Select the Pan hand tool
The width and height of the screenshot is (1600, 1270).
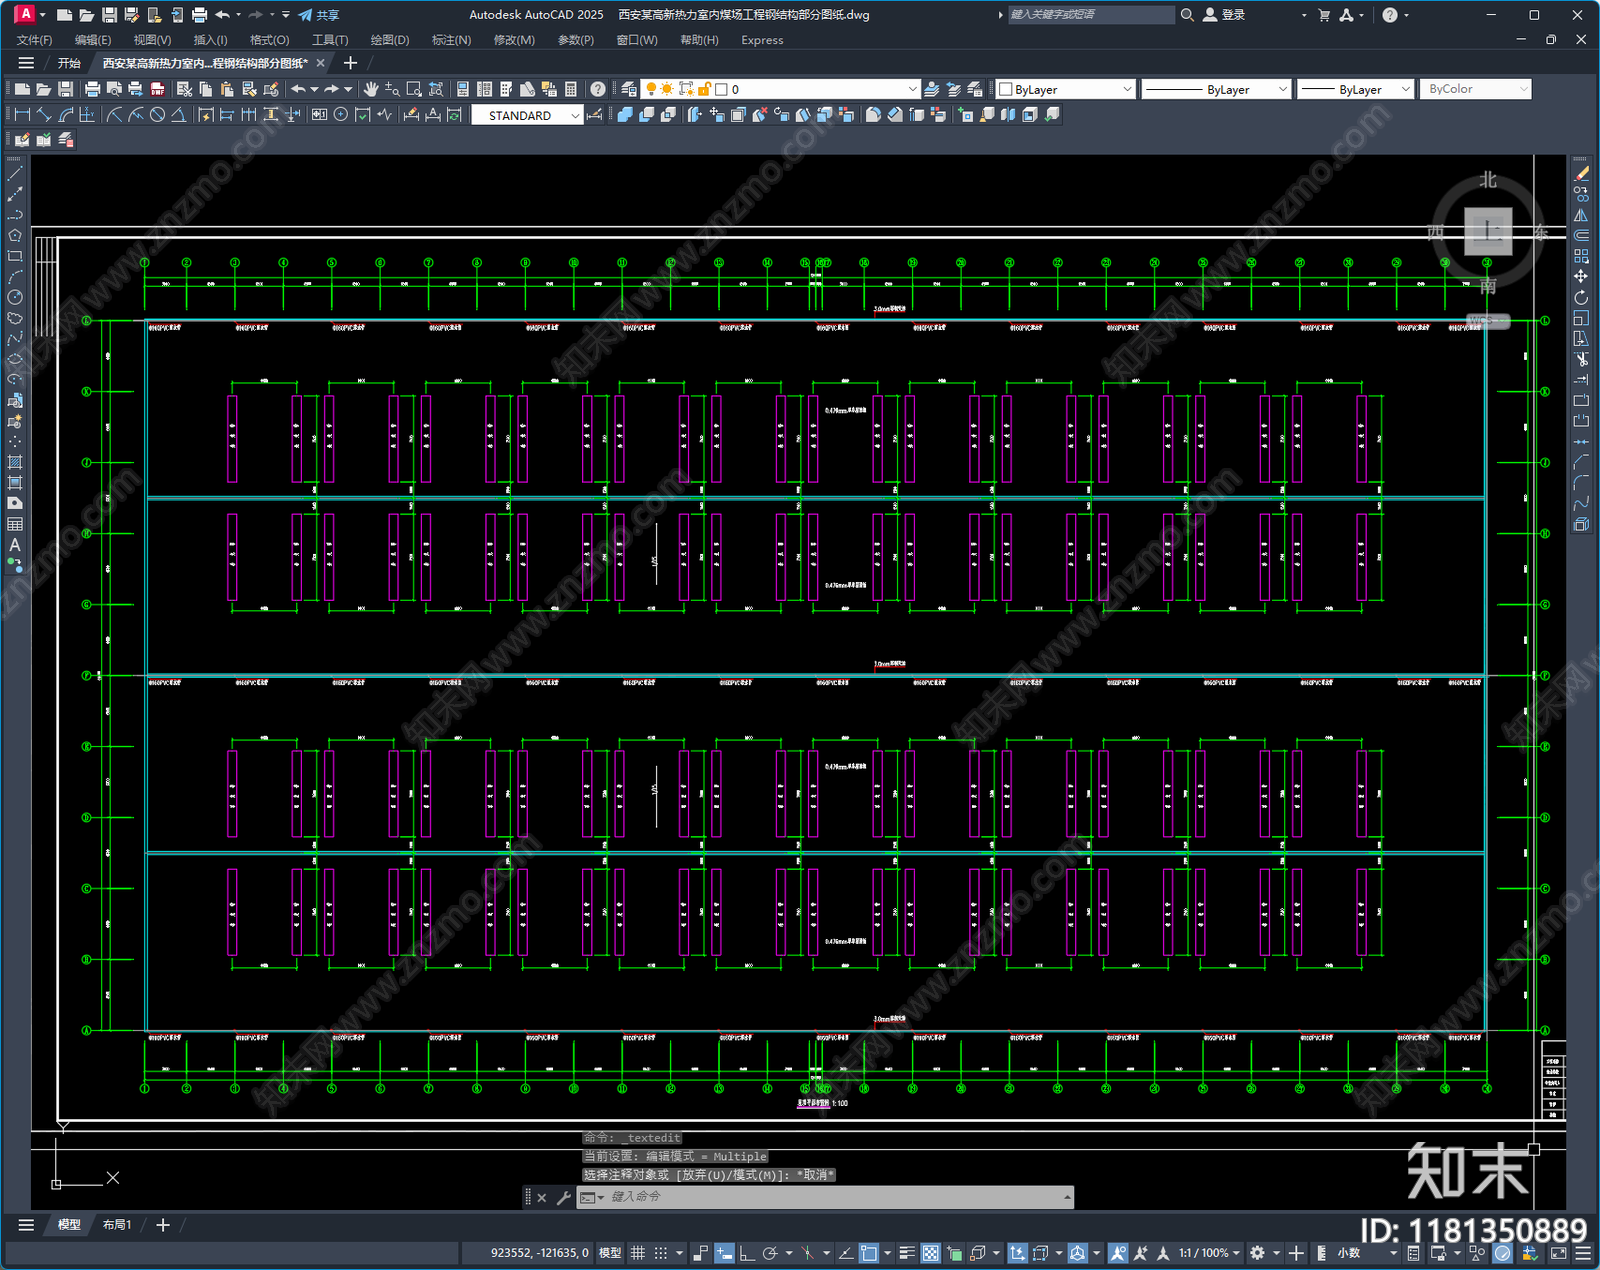click(371, 89)
